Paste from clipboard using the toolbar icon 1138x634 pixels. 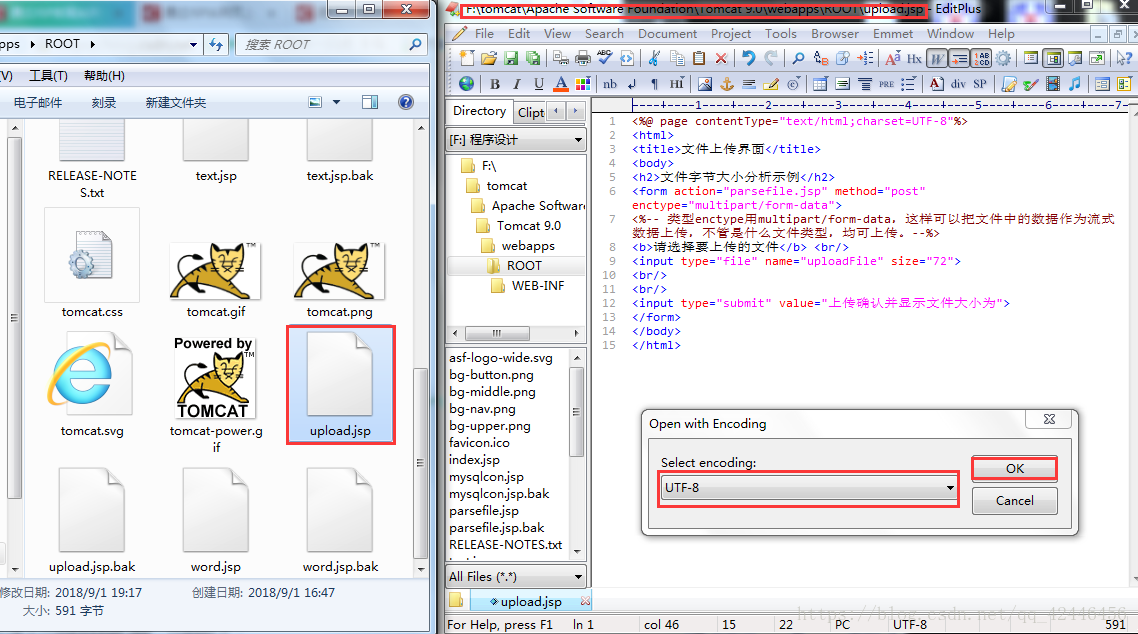click(699, 58)
